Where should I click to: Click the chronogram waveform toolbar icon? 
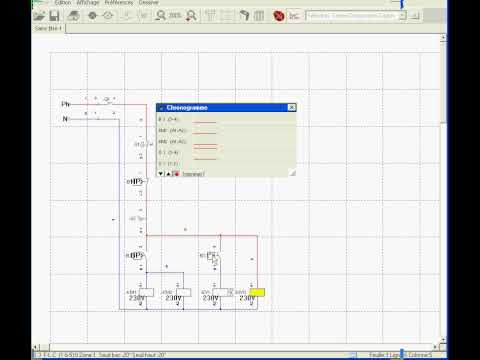click(294, 16)
